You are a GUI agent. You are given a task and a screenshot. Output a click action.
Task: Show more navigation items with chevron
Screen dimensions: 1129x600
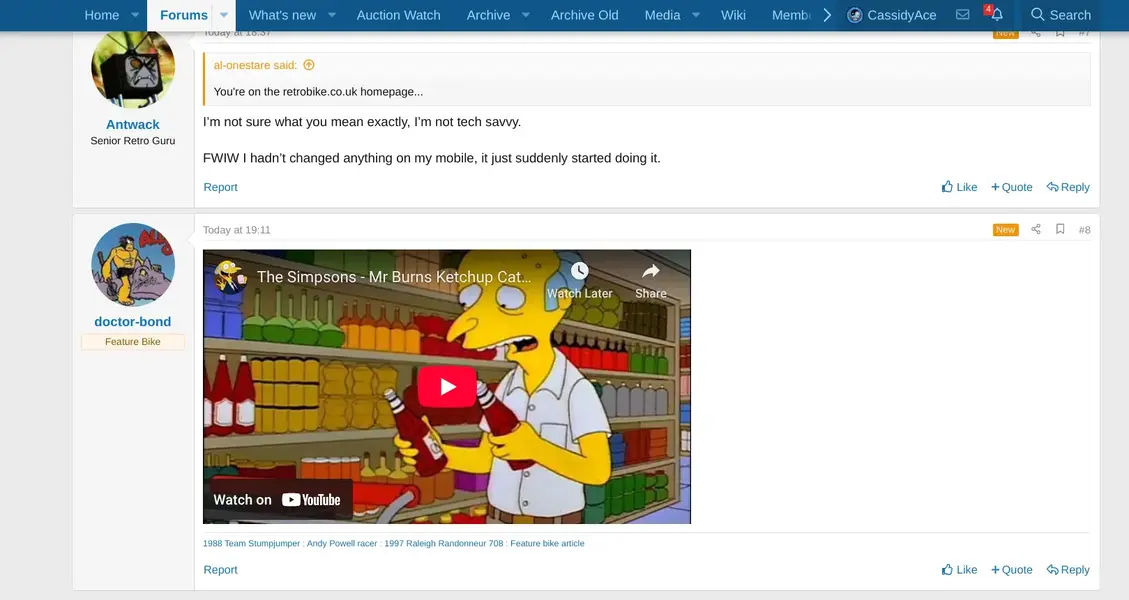827,15
